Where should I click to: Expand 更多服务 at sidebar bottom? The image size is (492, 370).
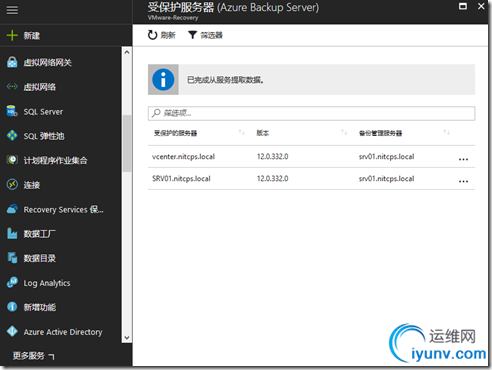(33, 356)
